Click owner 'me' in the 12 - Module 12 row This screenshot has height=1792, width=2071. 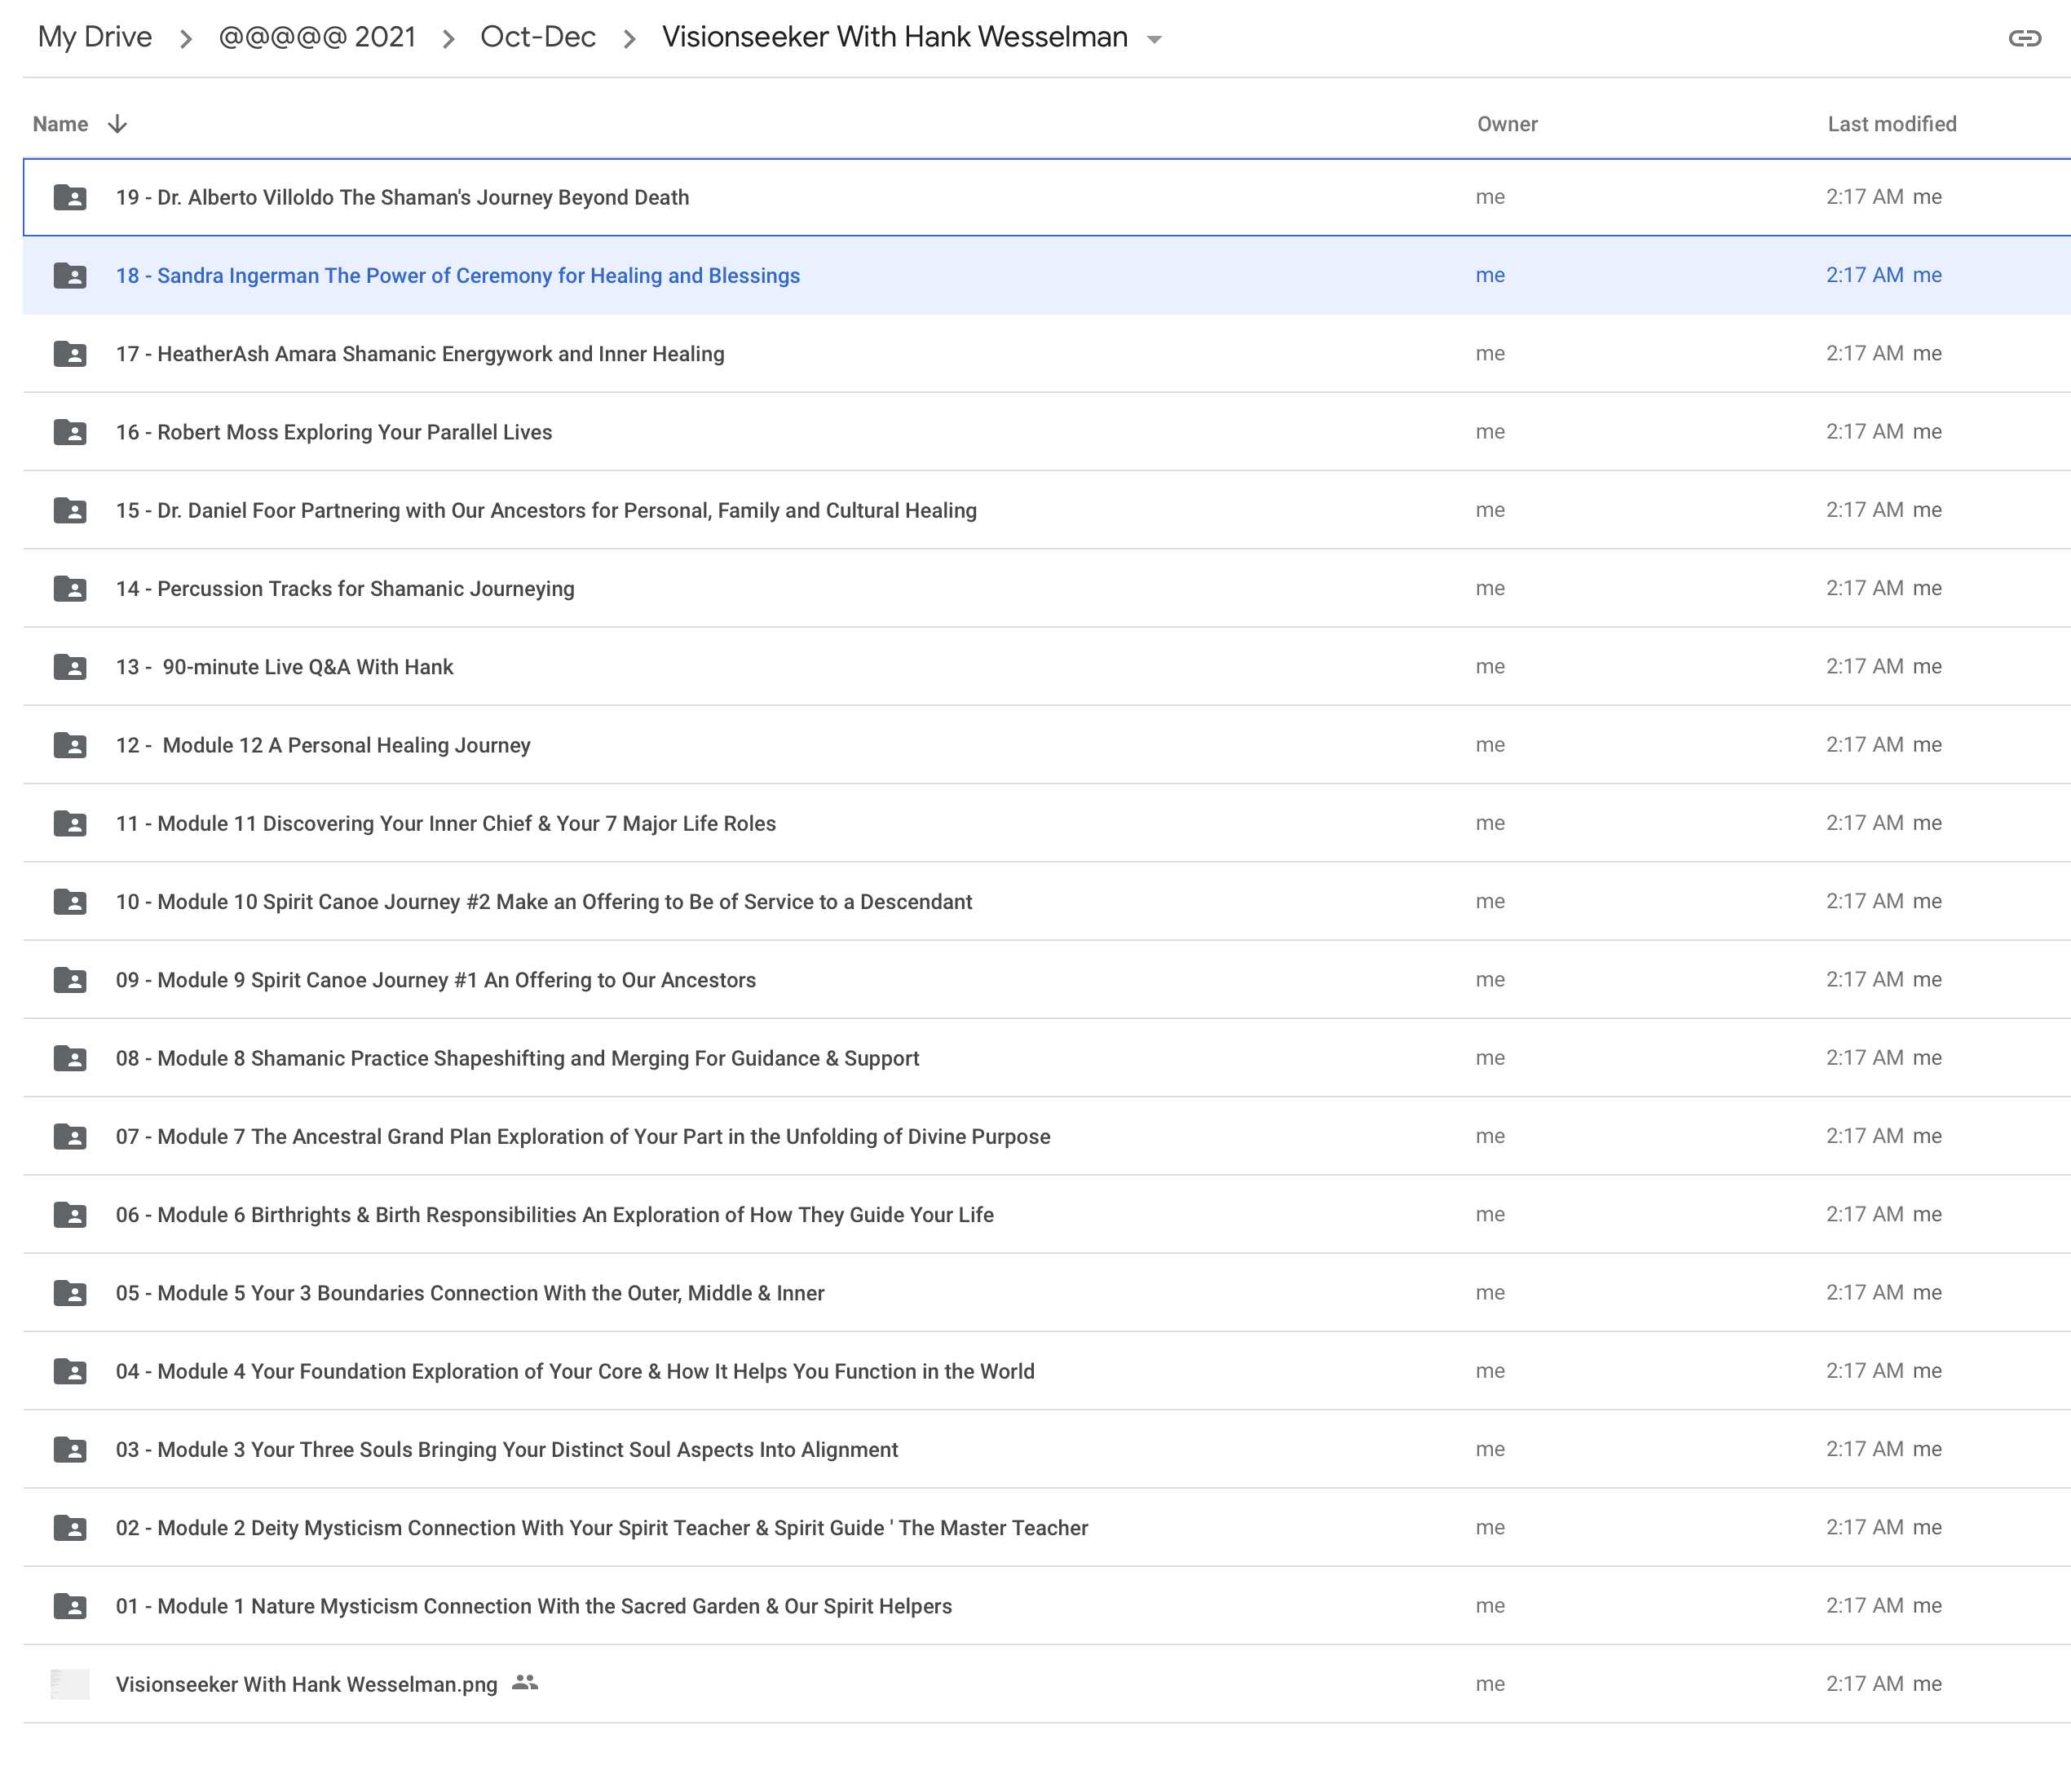pyautogui.click(x=1490, y=745)
